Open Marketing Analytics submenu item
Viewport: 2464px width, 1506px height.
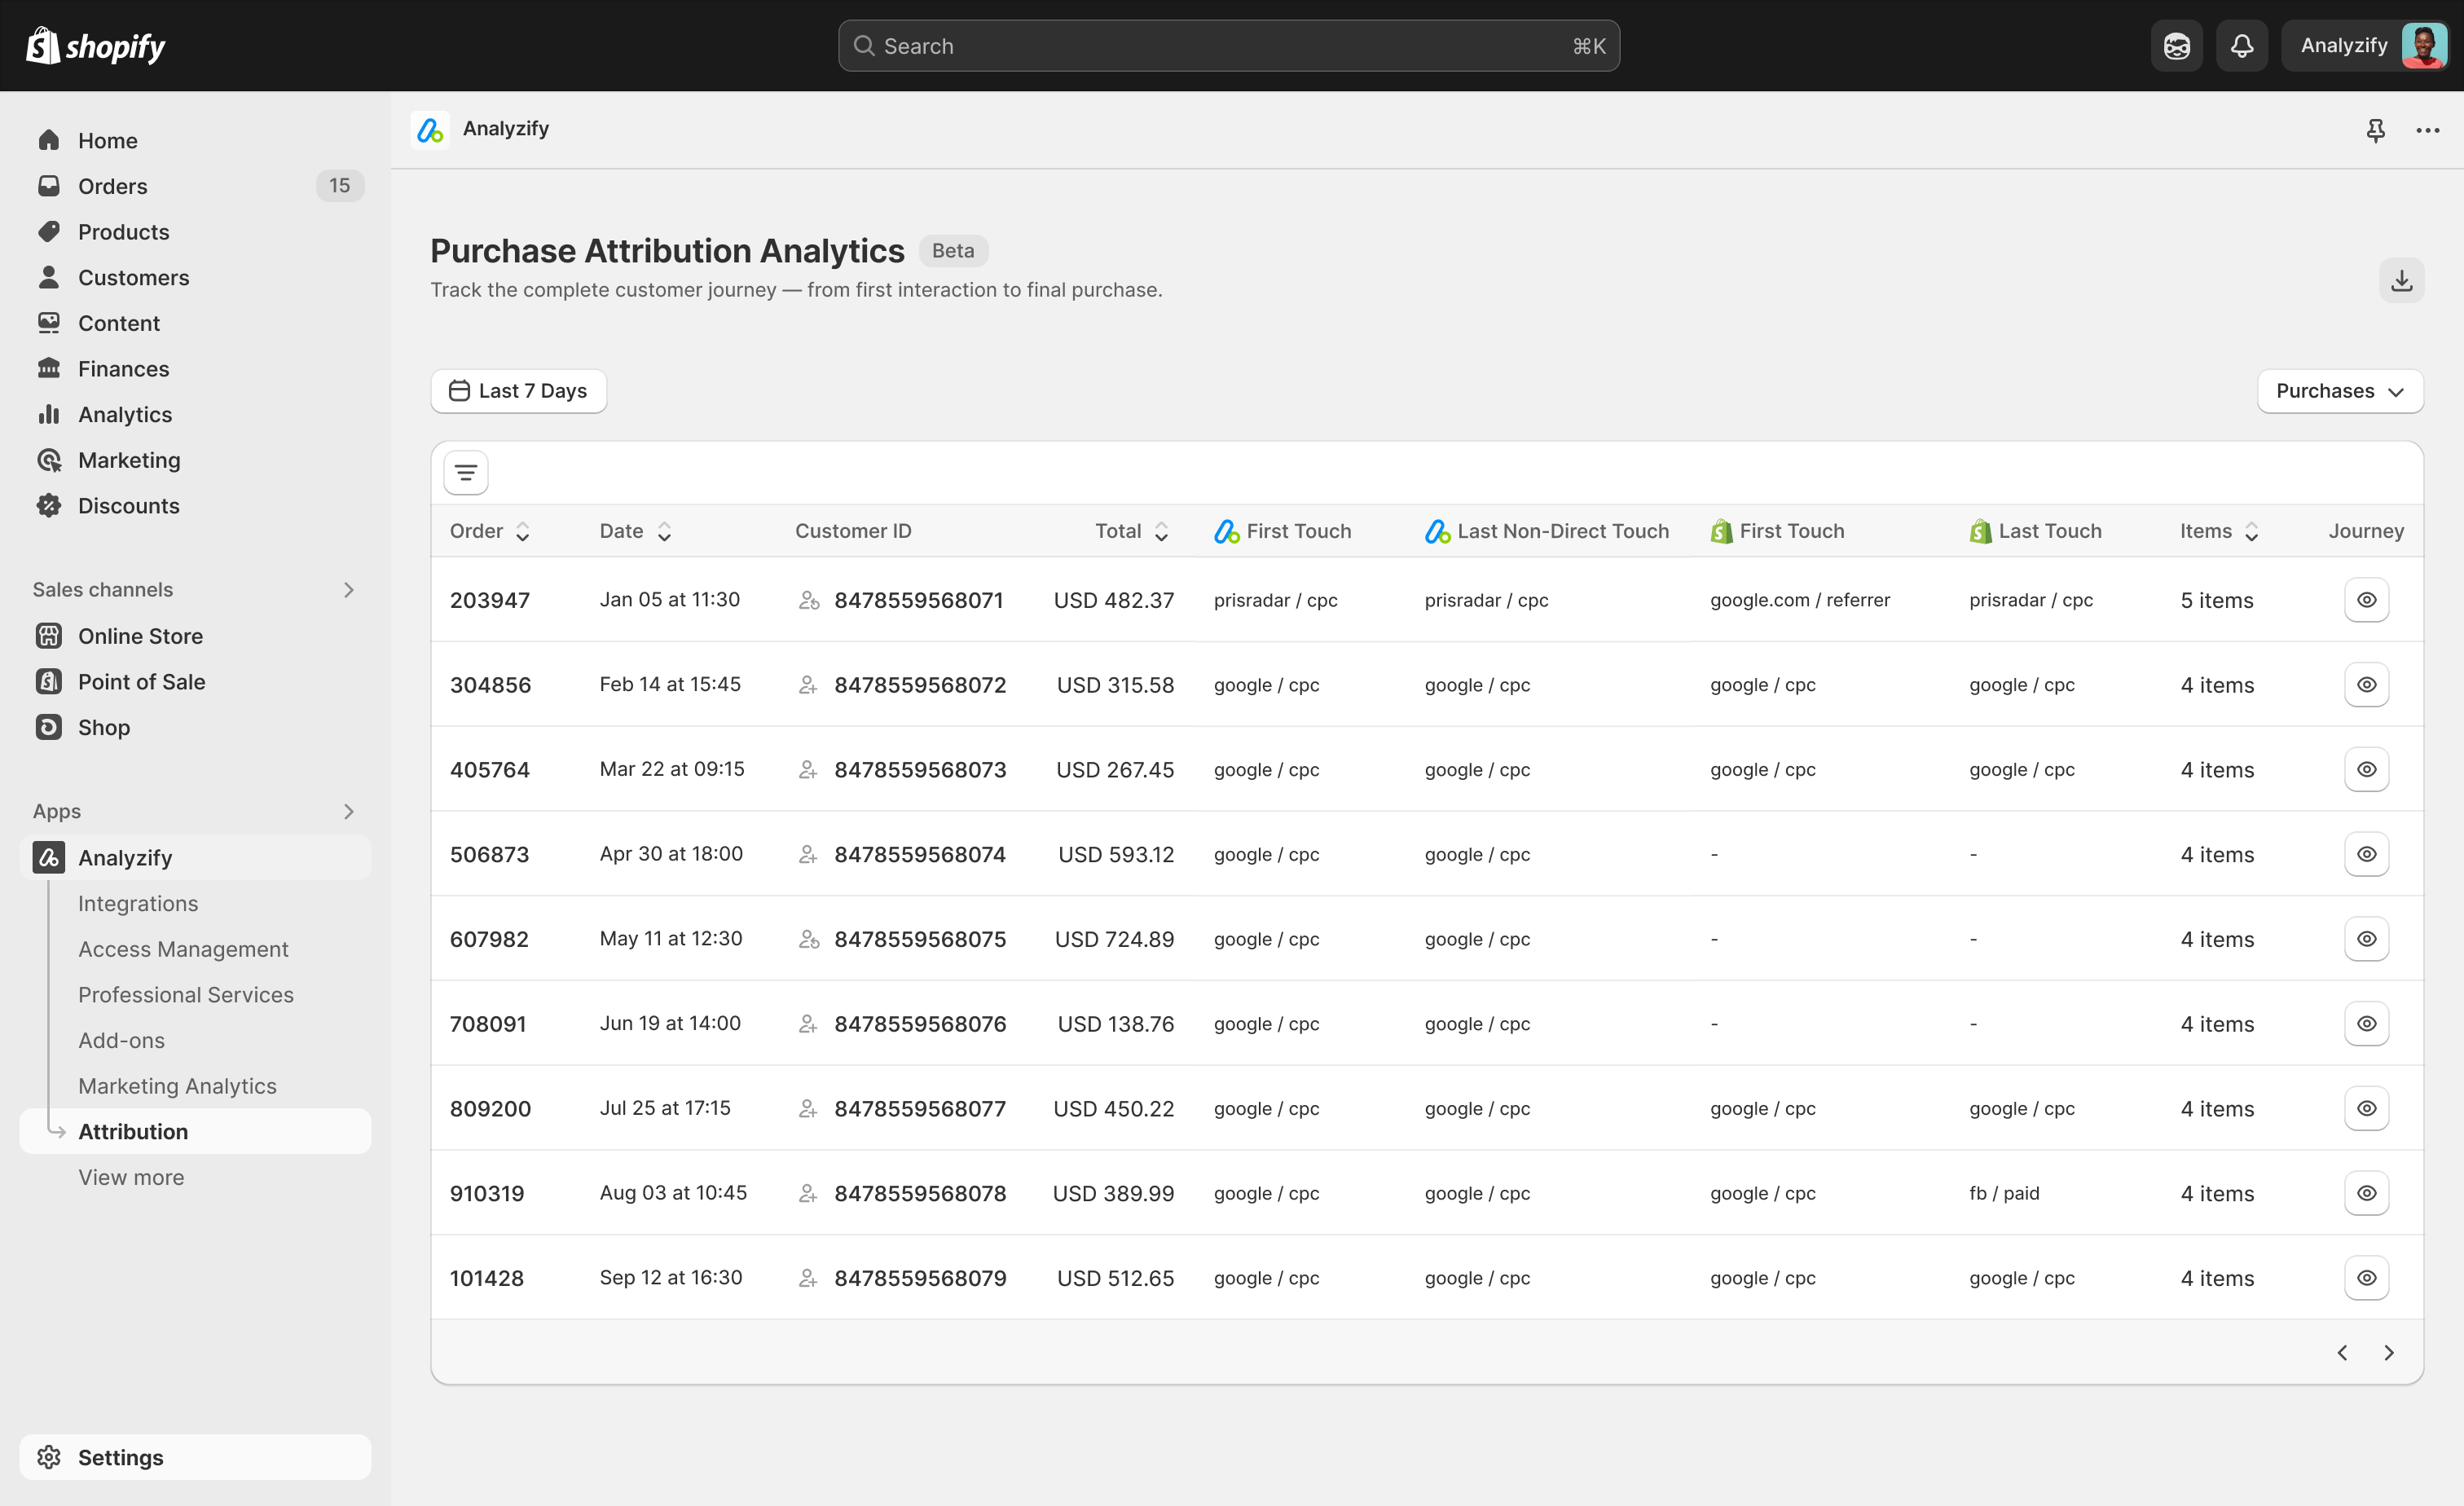click(177, 1086)
